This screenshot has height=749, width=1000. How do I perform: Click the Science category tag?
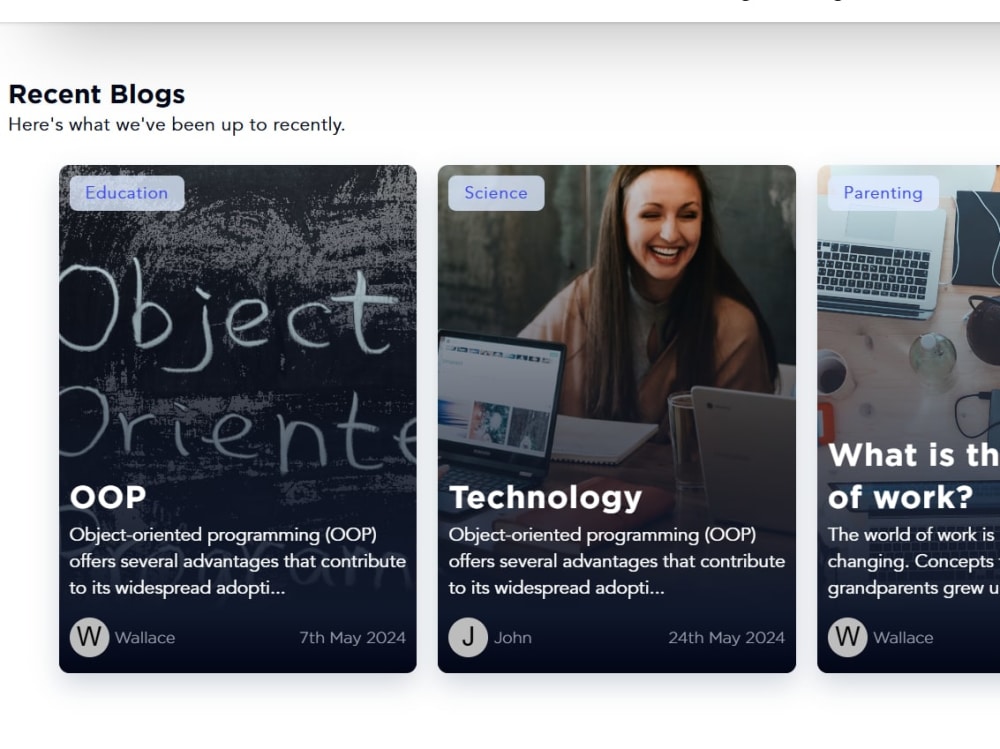click(x=496, y=193)
